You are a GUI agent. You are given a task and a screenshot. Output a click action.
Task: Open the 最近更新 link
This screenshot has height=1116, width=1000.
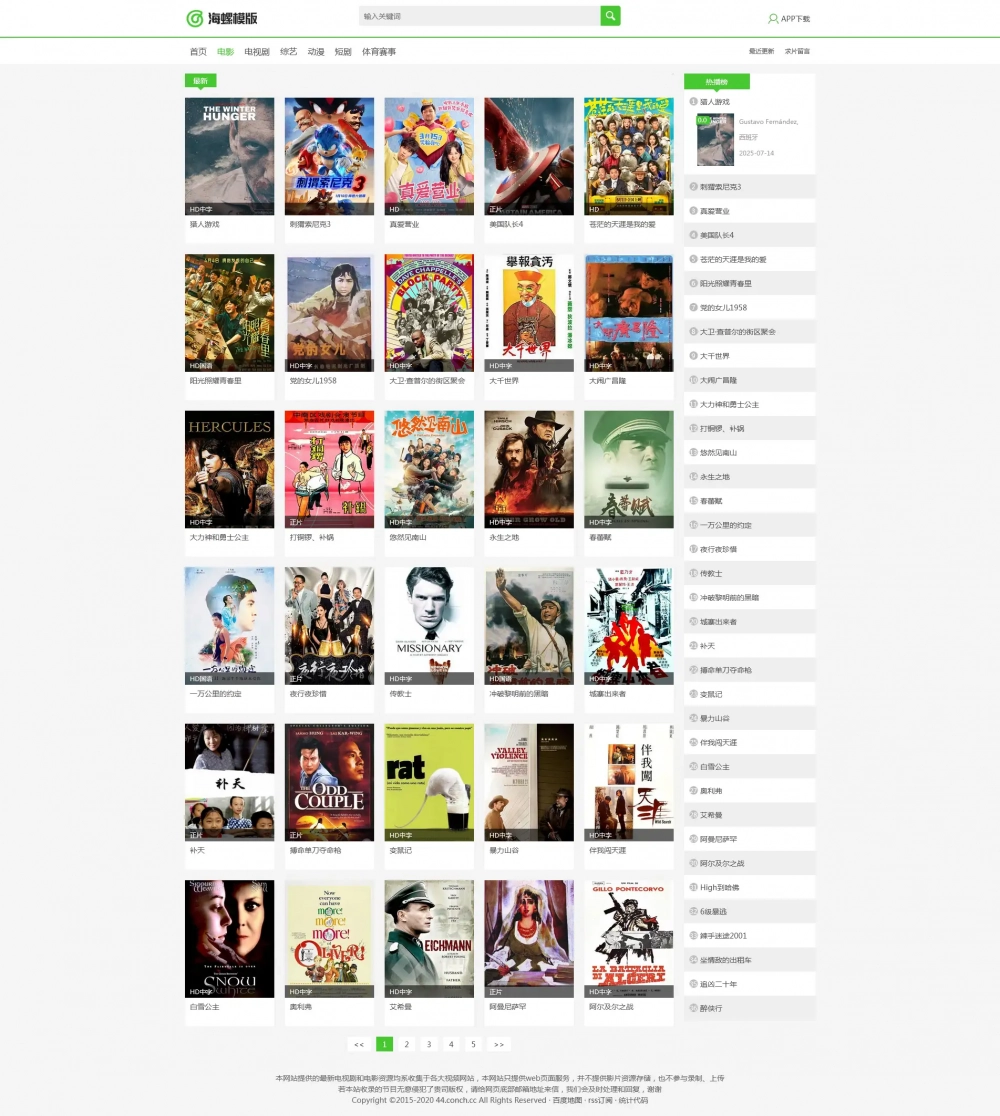pyautogui.click(x=761, y=51)
